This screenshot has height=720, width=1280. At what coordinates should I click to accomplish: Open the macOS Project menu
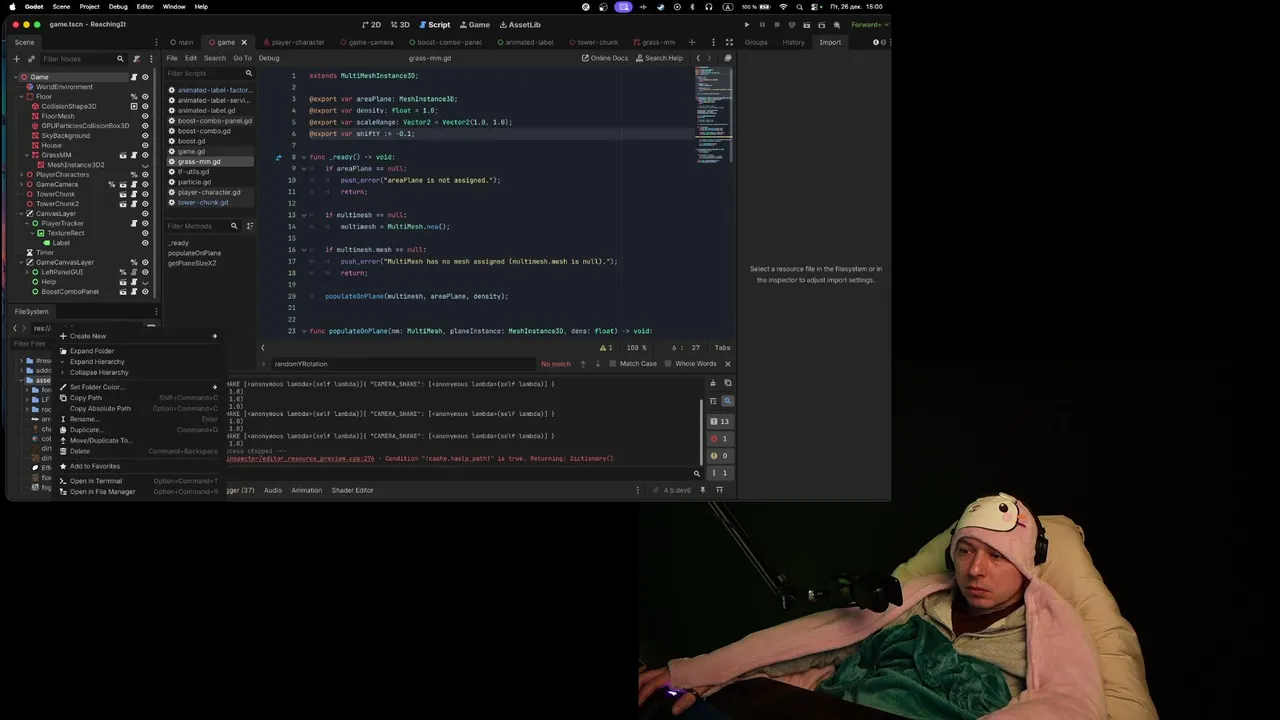pos(89,6)
